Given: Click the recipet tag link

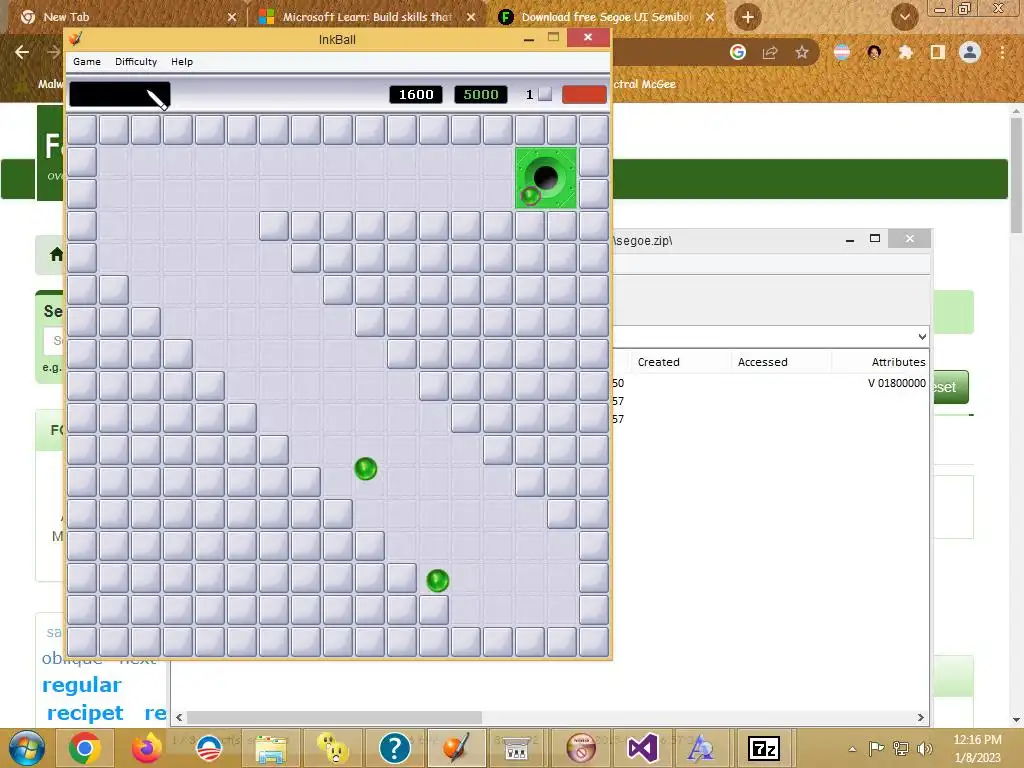Looking at the screenshot, I should tap(85, 712).
